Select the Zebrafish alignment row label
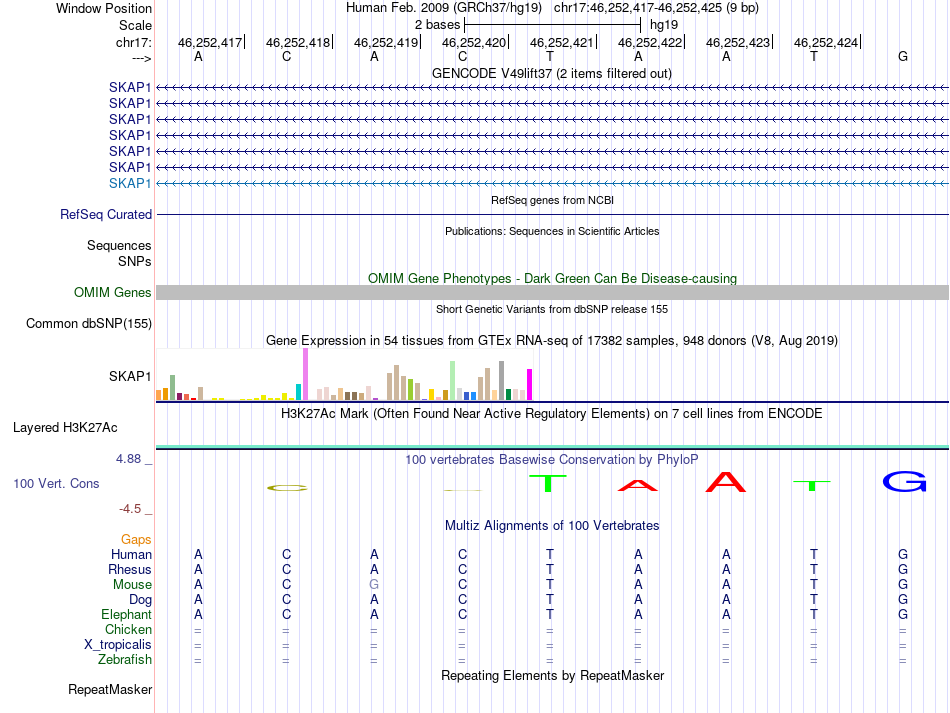The height and width of the screenshot is (713, 950). pyautogui.click(x=125, y=659)
